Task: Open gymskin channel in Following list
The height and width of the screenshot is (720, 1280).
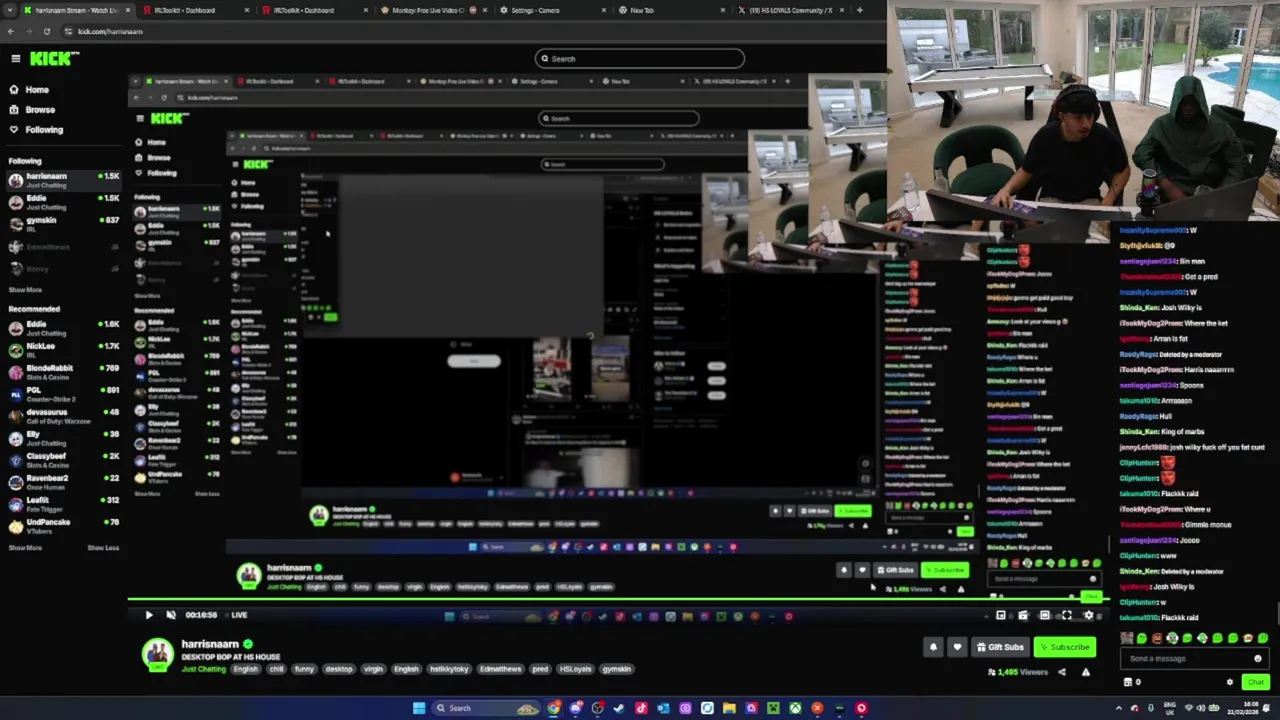Action: point(62,224)
